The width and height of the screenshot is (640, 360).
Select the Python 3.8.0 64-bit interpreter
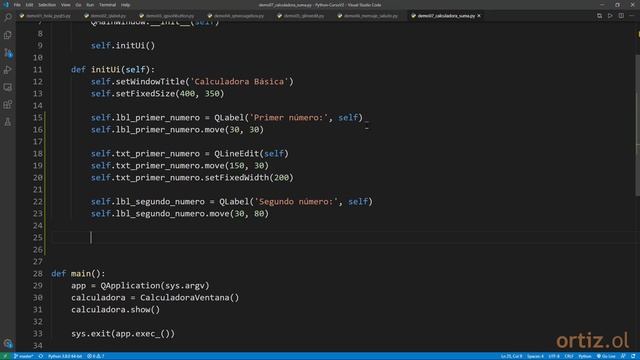[x=65, y=356]
